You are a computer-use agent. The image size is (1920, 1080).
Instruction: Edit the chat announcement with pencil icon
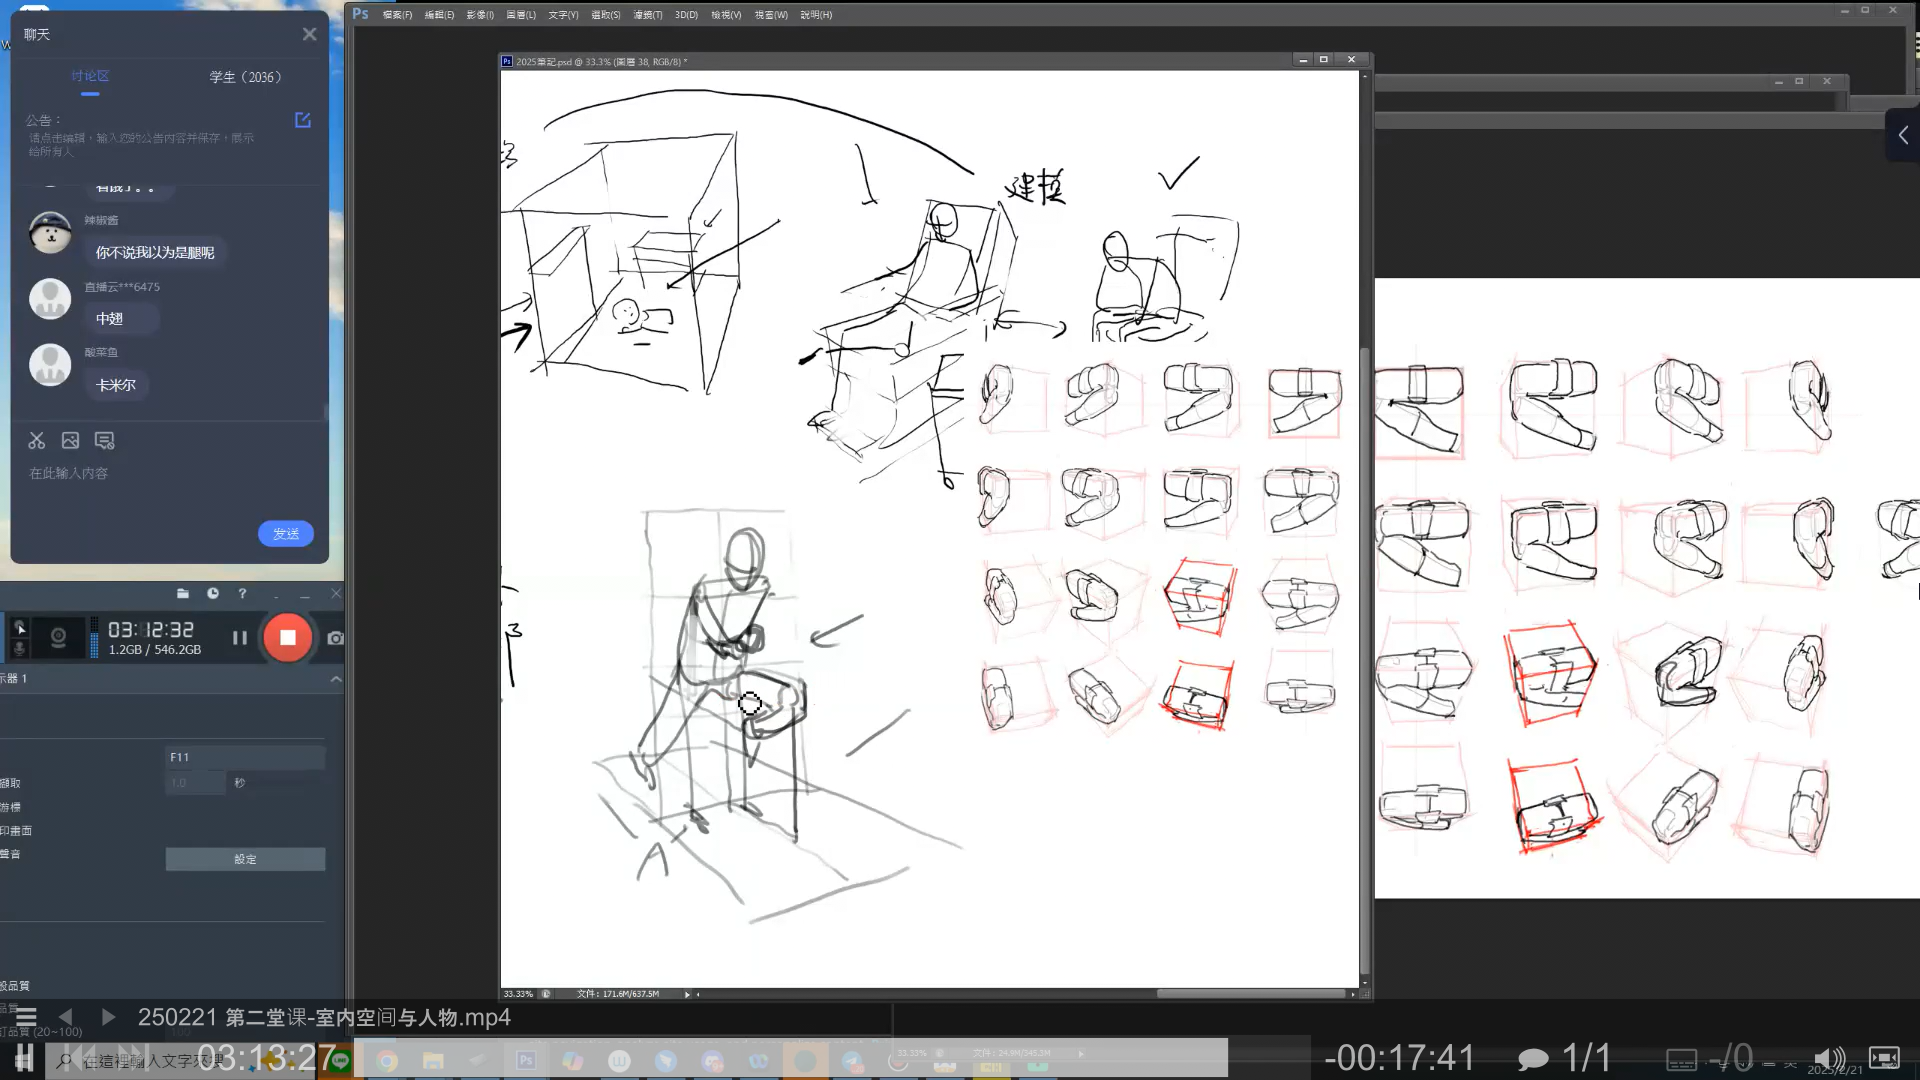[x=303, y=121]
